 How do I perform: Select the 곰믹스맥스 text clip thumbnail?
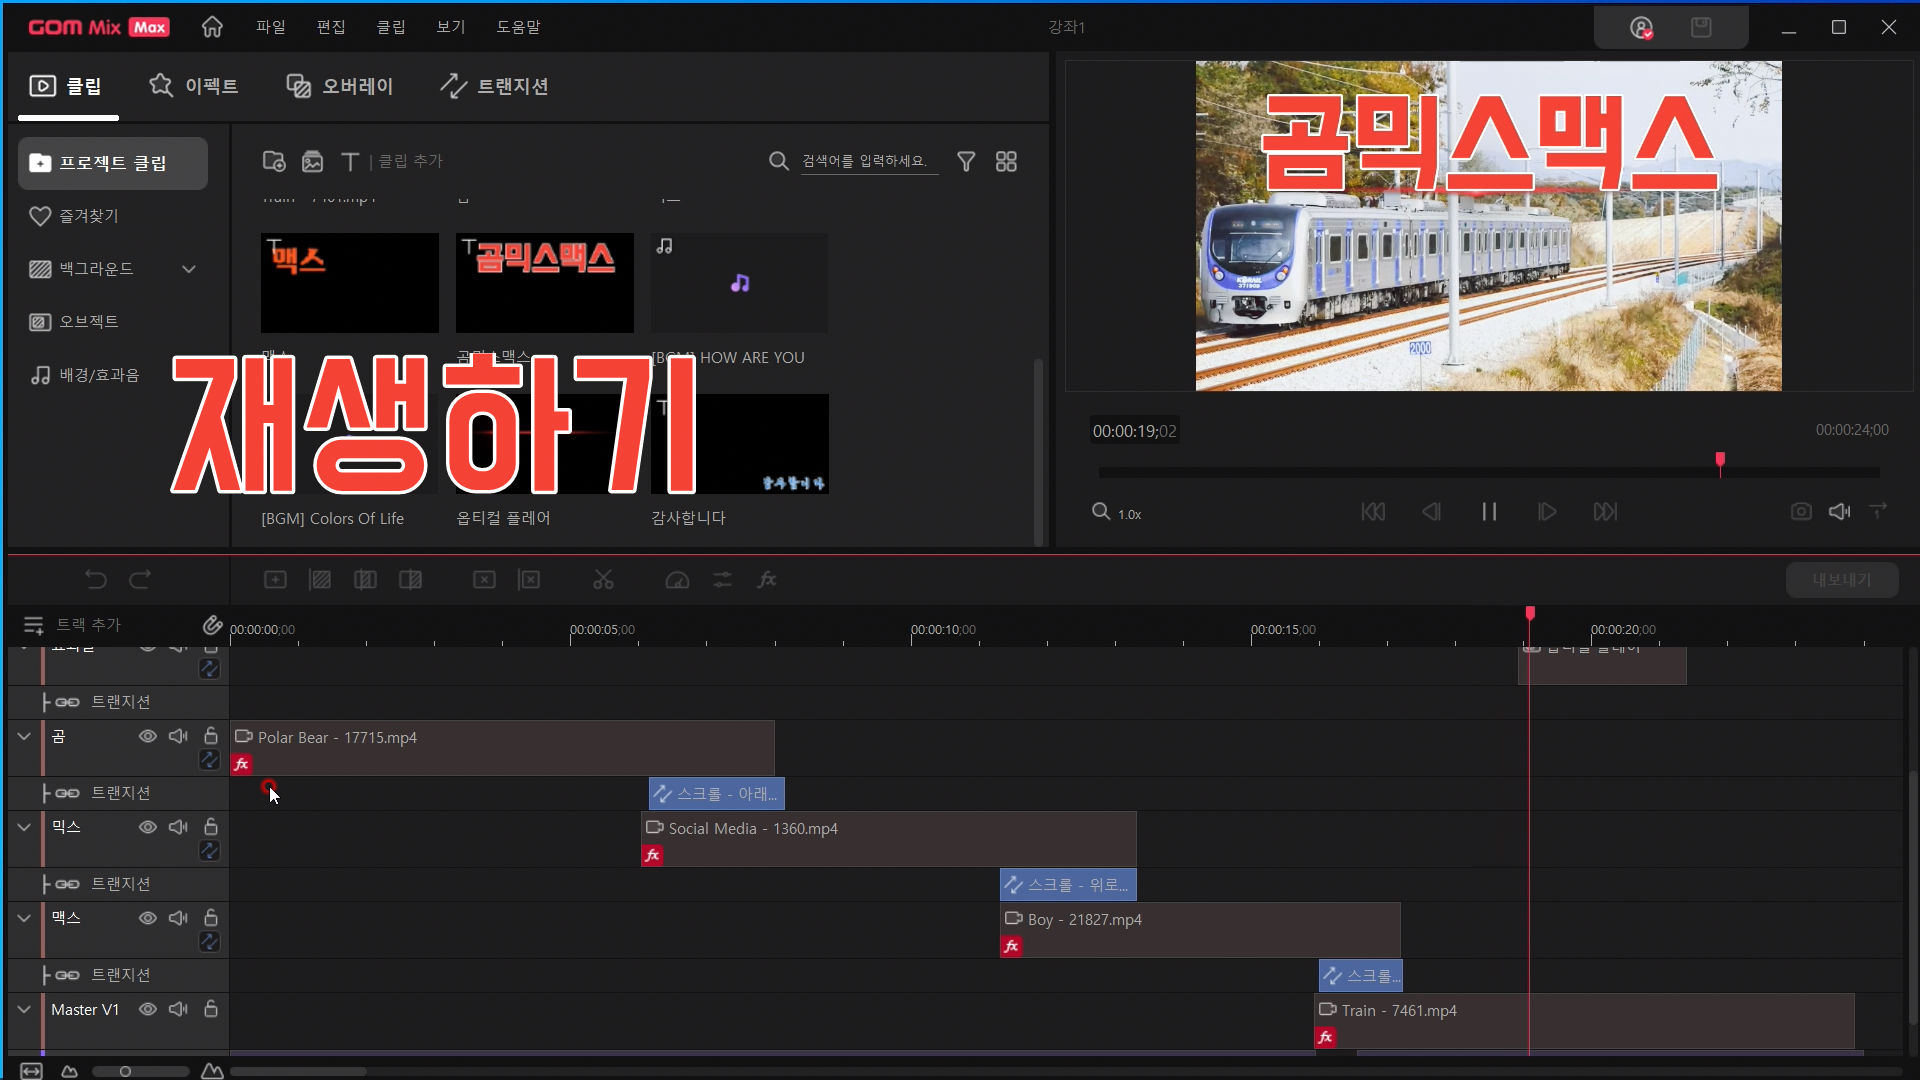tap(545, 283)
